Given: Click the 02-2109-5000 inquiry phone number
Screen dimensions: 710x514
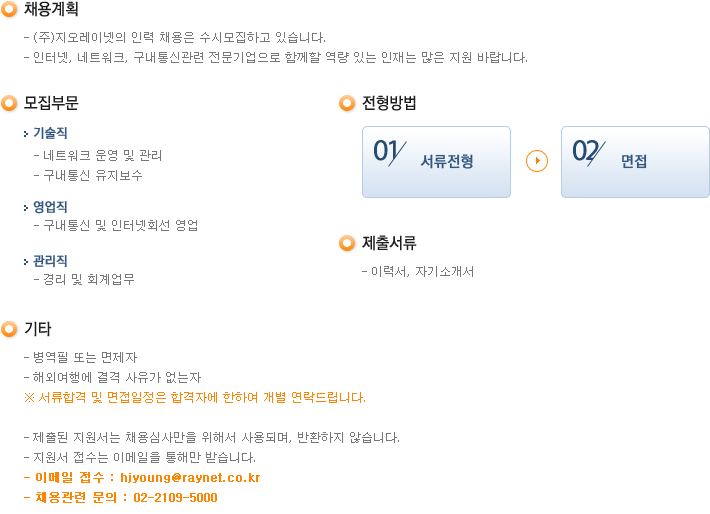Looking at the screenshot, I should [175, 498].
